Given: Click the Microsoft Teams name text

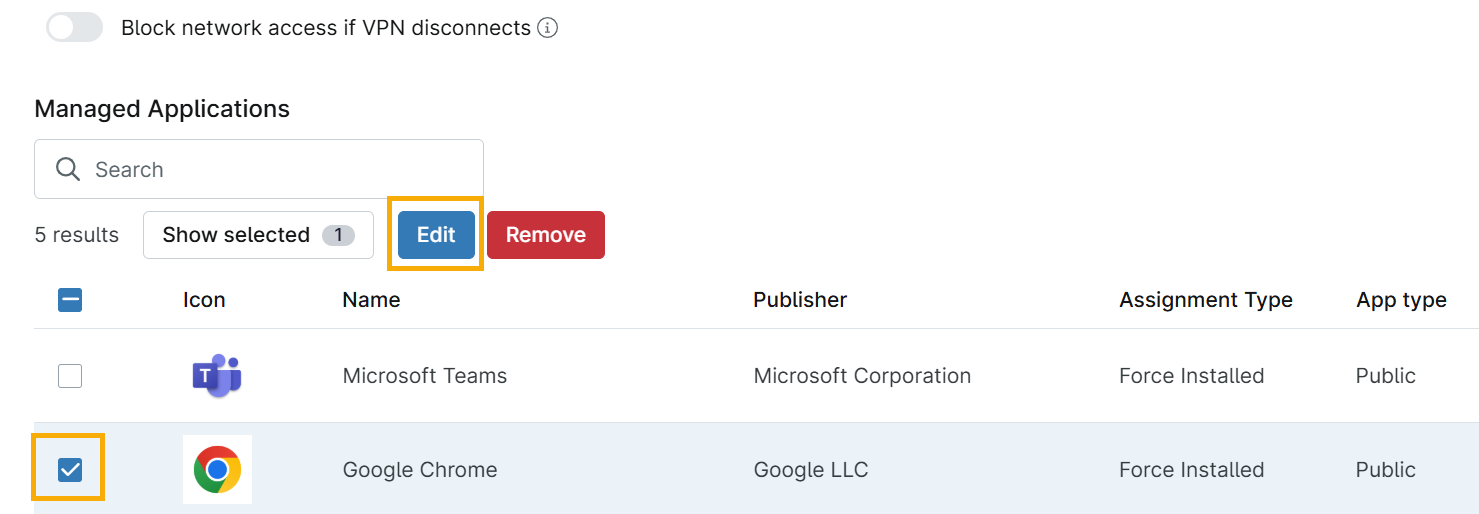Looking at the screenshot, I should [x=424, y=376].
